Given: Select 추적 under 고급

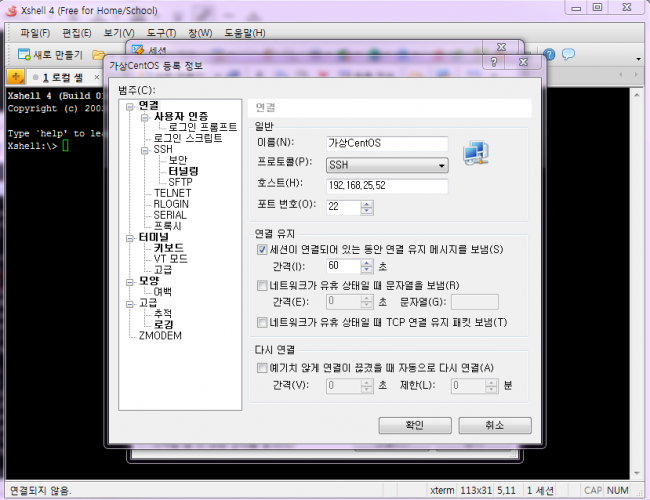Looking at the screenshot, I should (162, 314).
